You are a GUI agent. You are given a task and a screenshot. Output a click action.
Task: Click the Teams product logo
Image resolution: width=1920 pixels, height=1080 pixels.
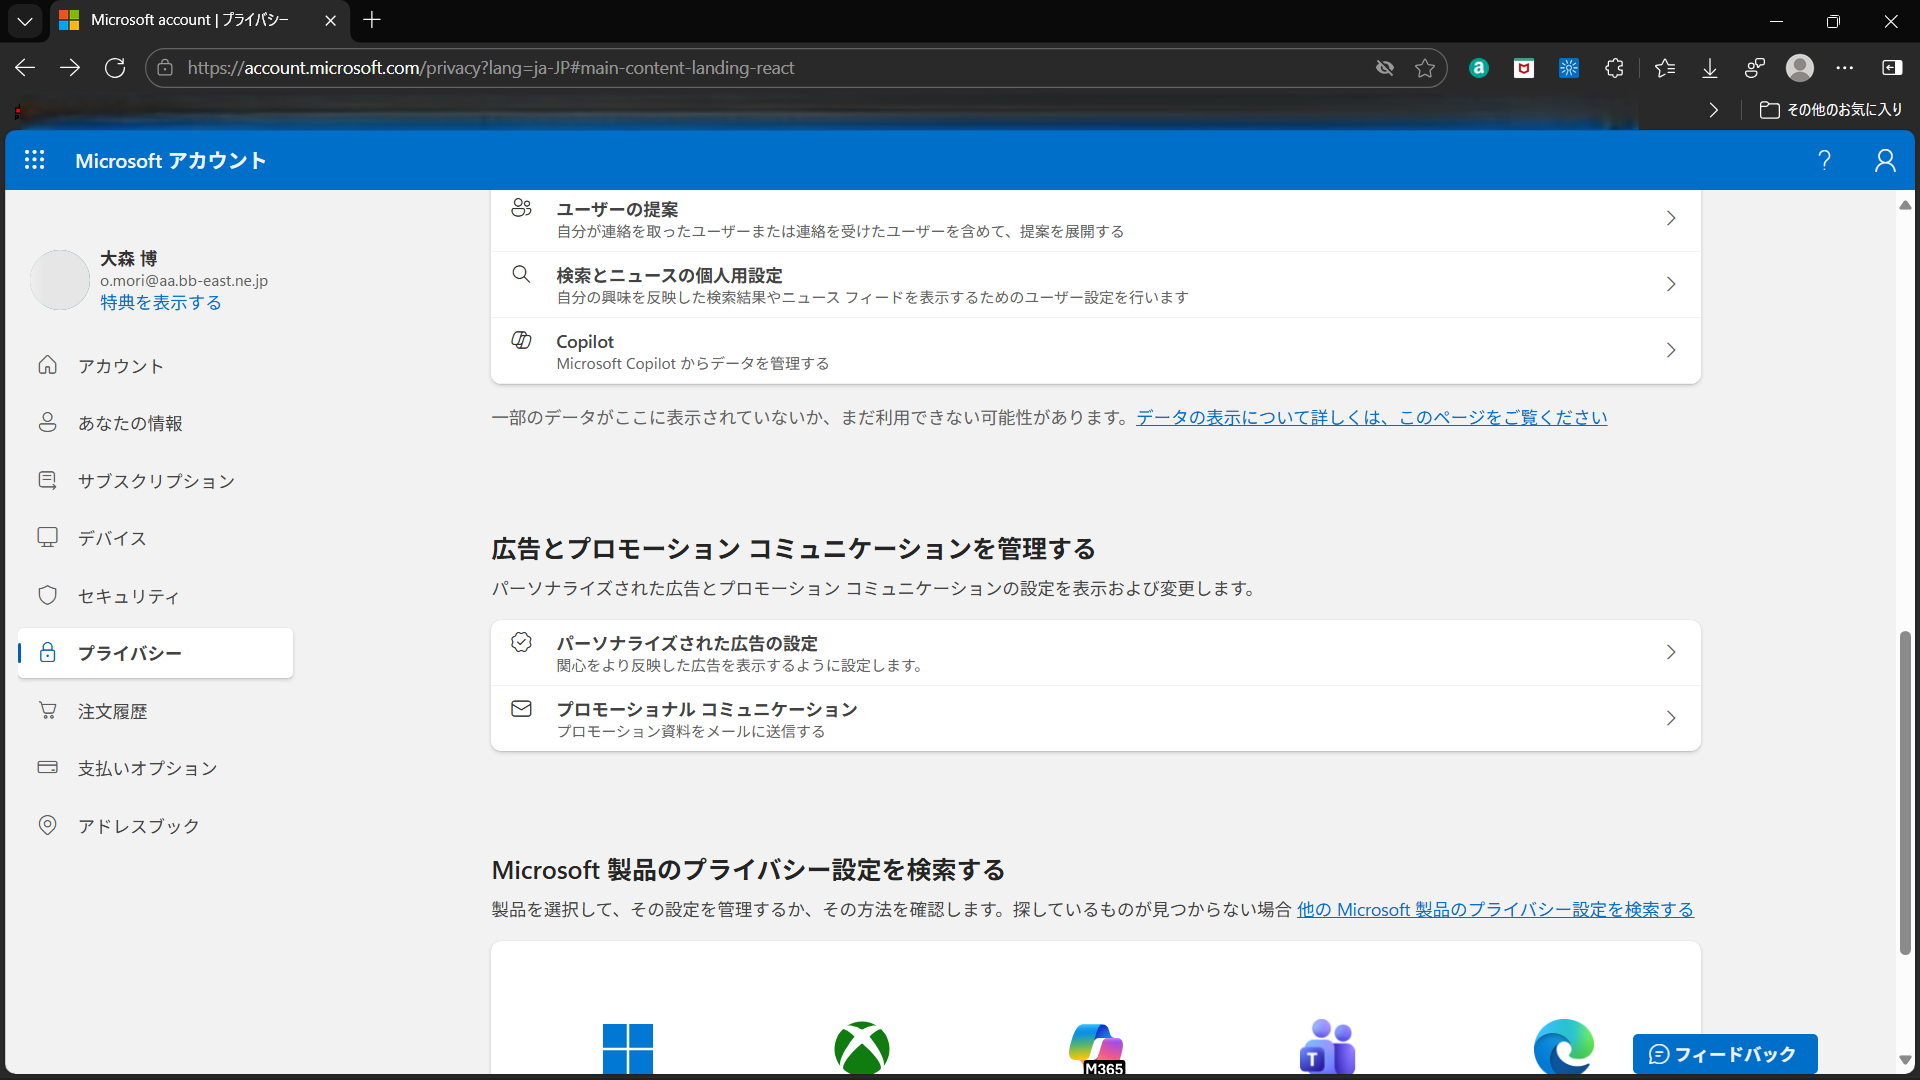(x=1328, y=1047)
